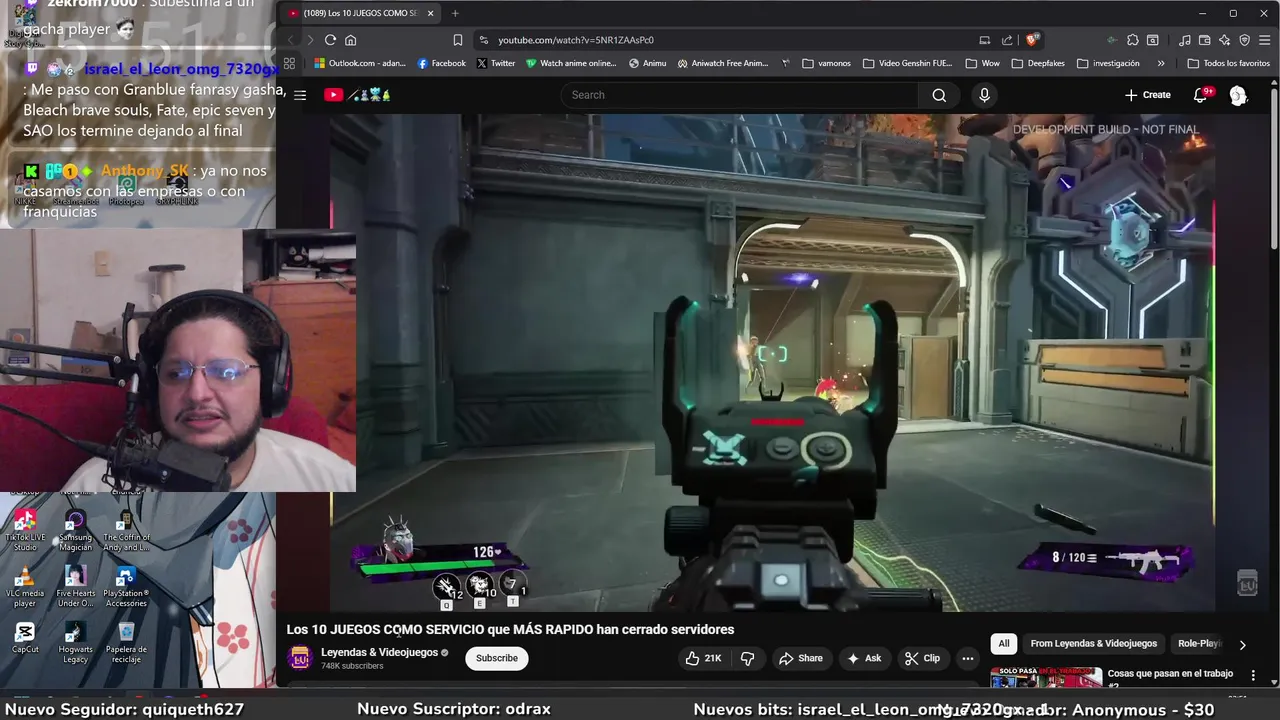Viewport: 1280px width, 720px height.
Task: Start voice search with the microphone
Action: tap(984, 95)
